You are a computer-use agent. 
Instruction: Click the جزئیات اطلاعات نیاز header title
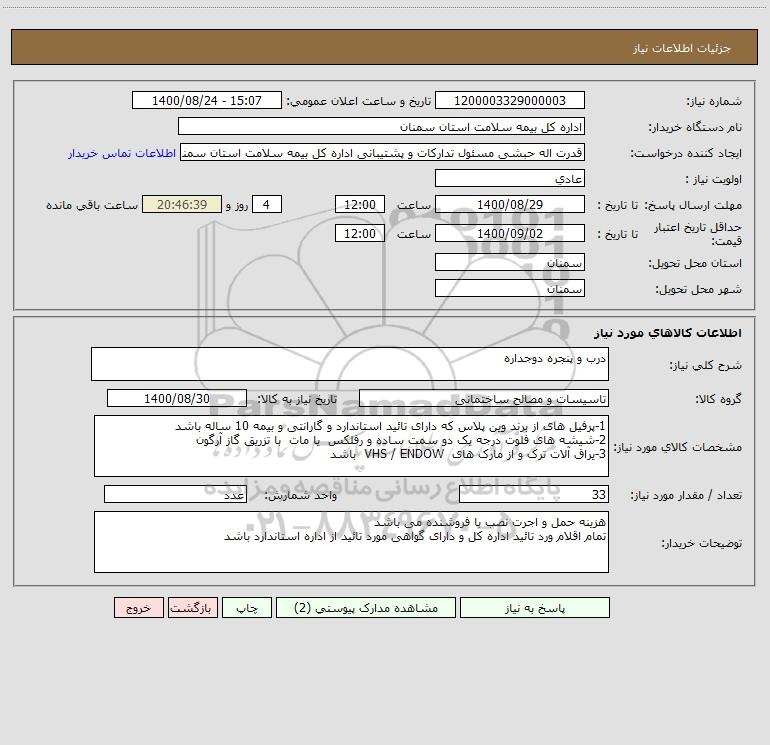pos(682,48)
